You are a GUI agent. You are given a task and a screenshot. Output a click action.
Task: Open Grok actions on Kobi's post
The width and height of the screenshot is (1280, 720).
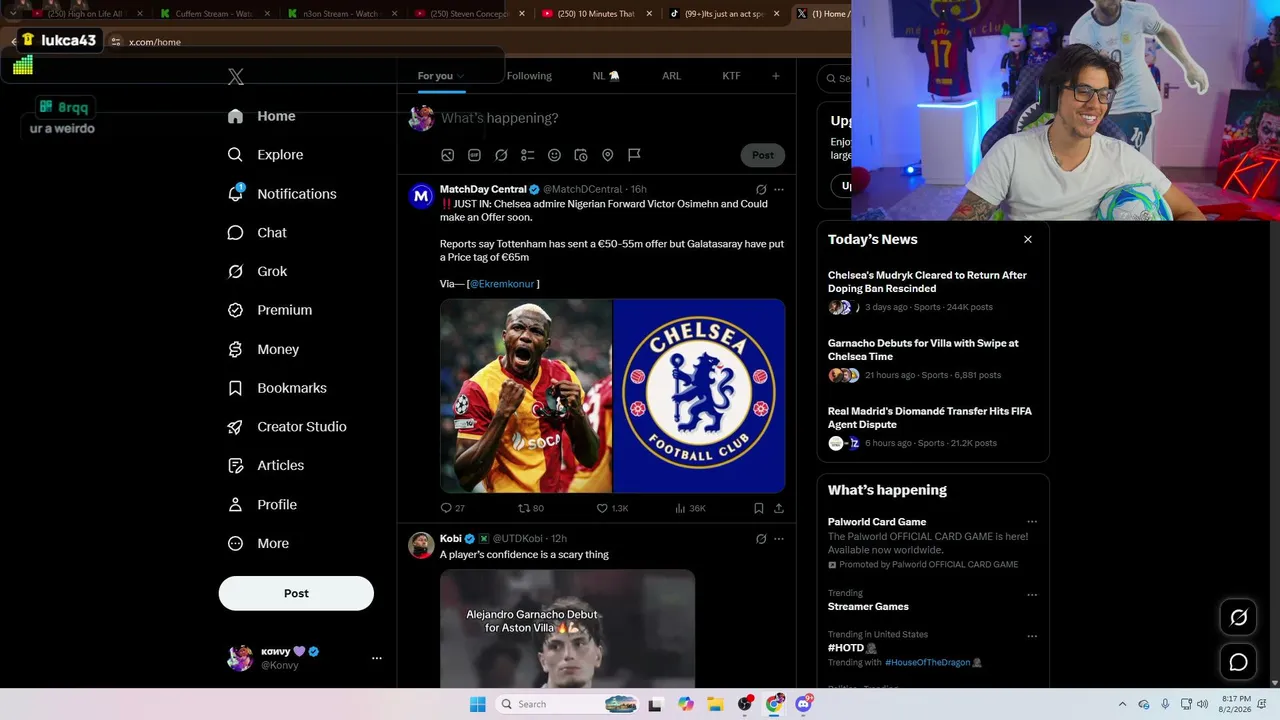[761, 539]
